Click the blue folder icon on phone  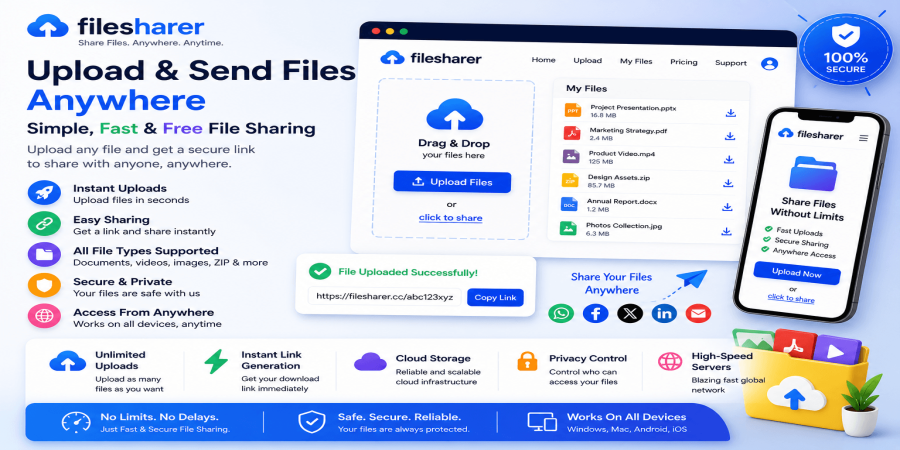(x=812, y=173)
